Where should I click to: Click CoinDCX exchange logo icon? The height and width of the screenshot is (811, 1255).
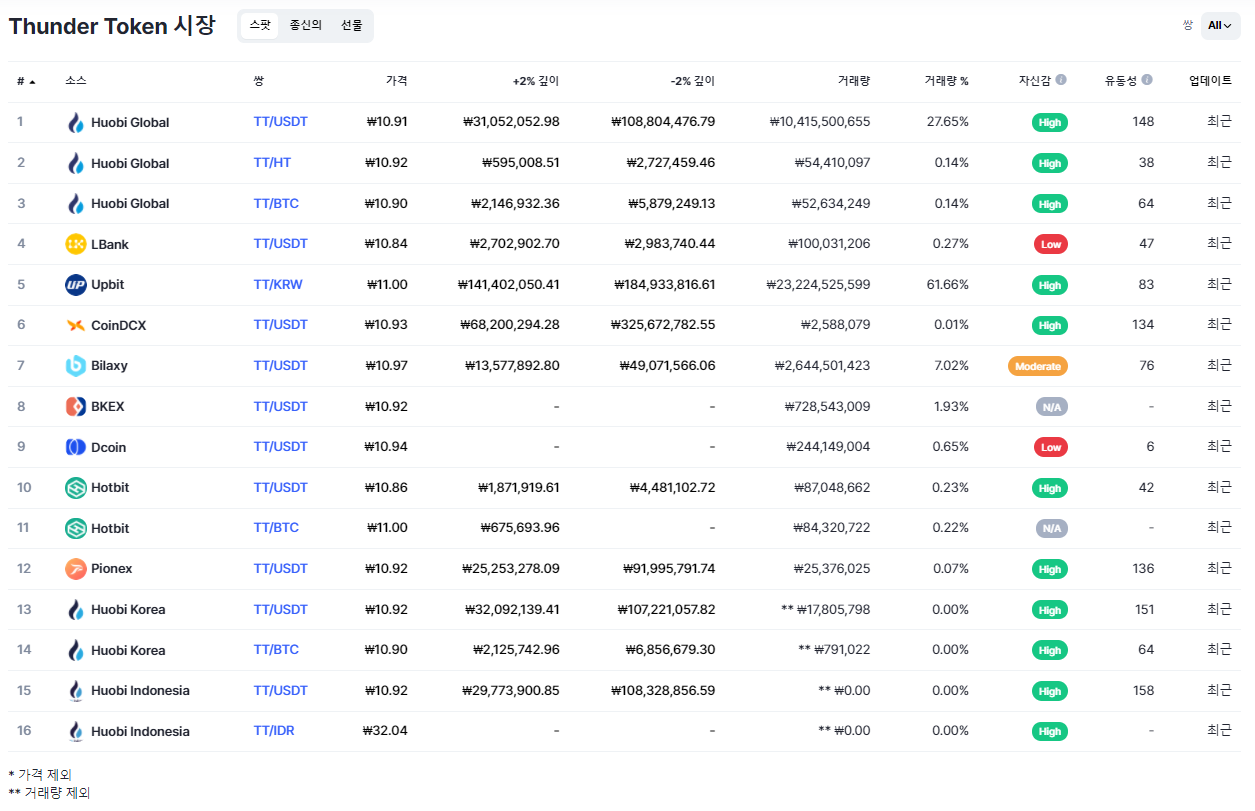coord(76,325)
